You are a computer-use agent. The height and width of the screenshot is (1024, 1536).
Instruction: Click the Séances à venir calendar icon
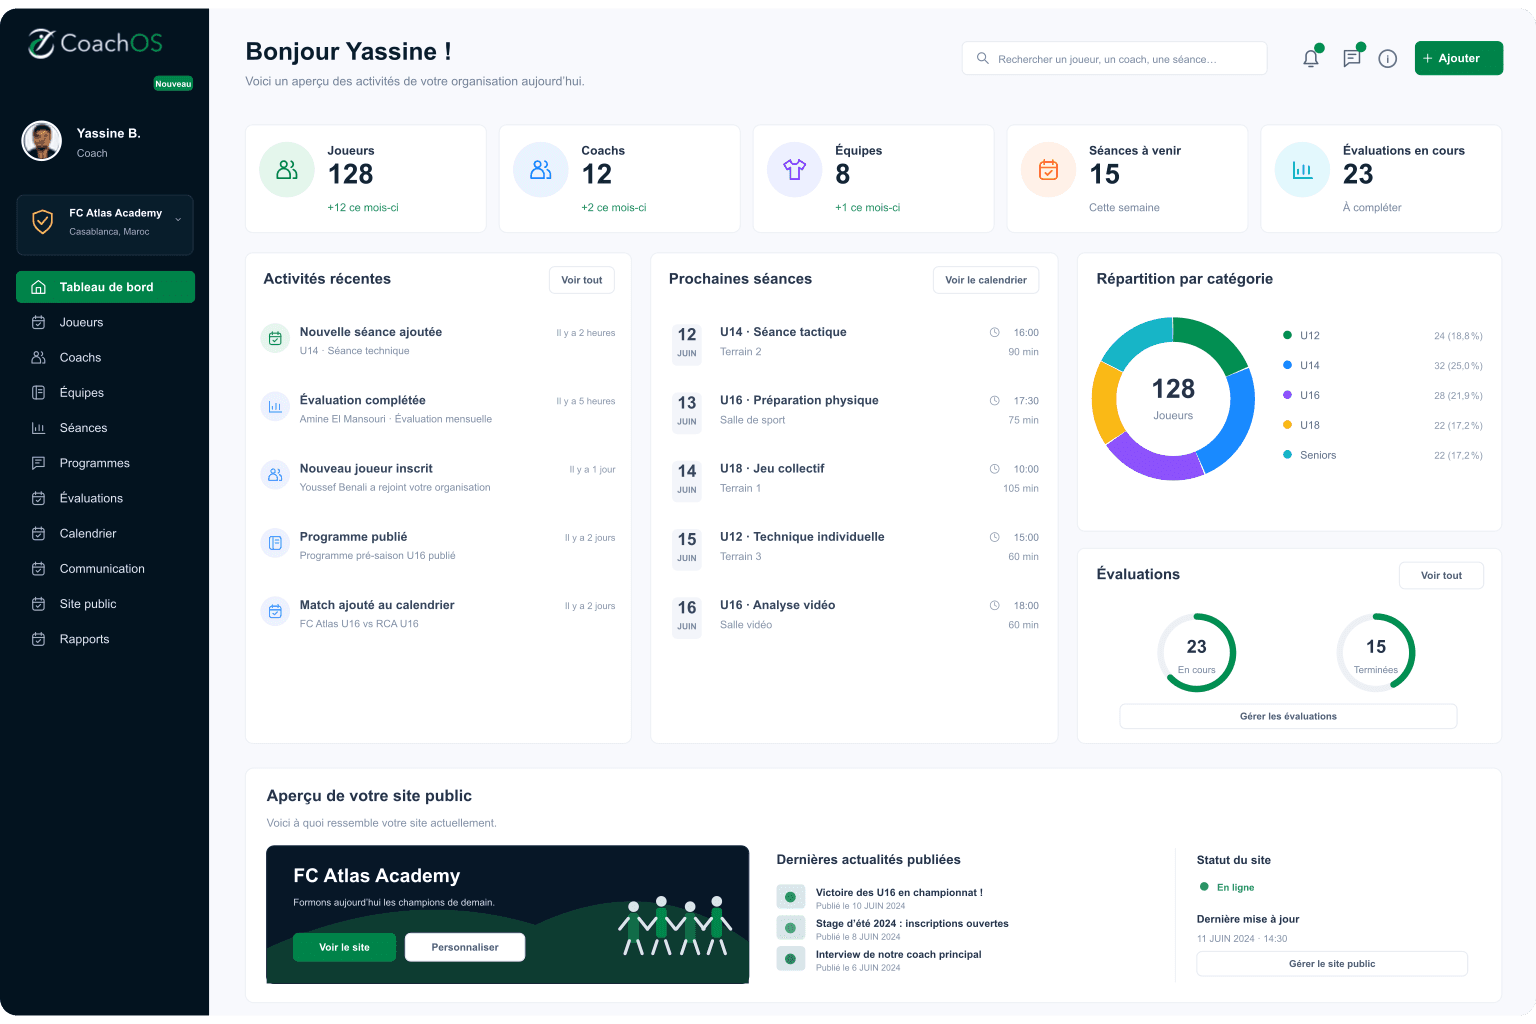pos(1049,170)
